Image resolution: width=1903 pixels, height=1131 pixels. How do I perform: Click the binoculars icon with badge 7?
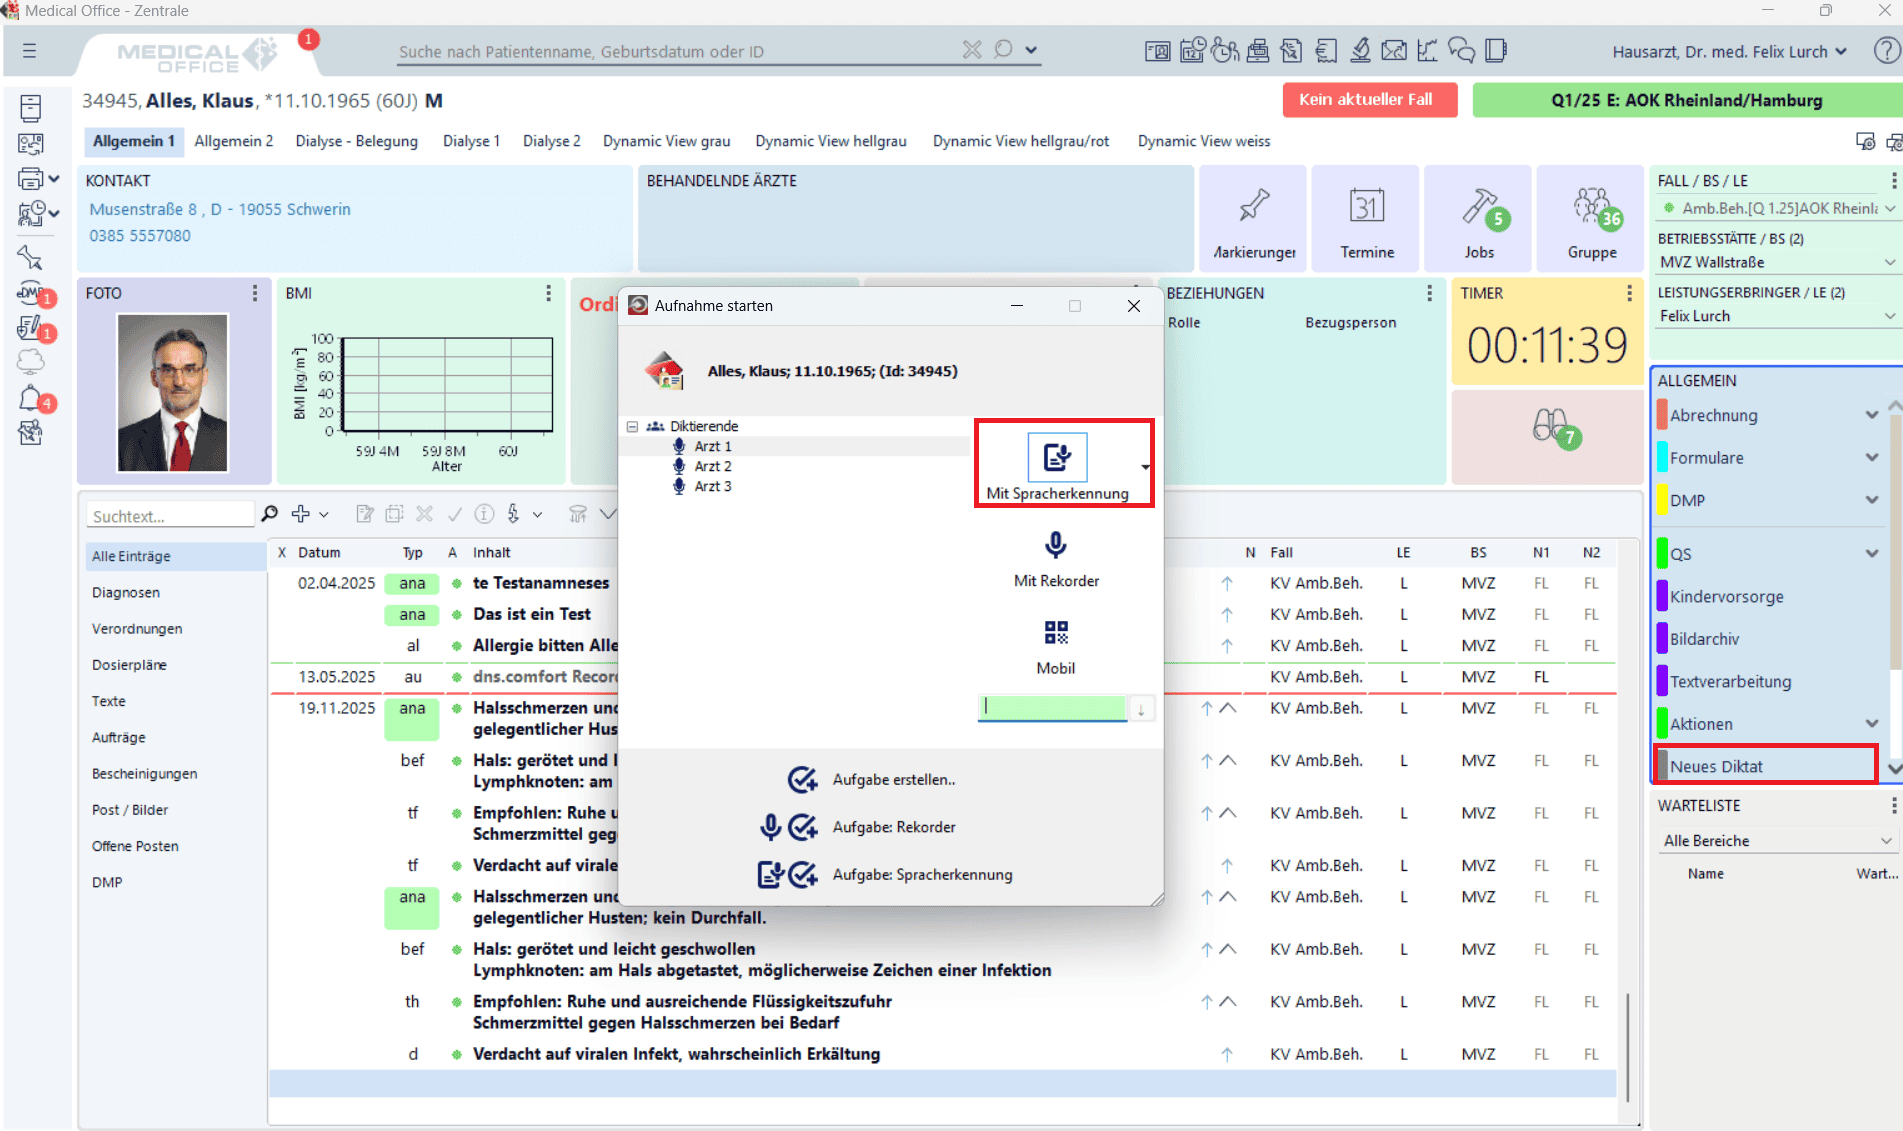[1549, 427]
